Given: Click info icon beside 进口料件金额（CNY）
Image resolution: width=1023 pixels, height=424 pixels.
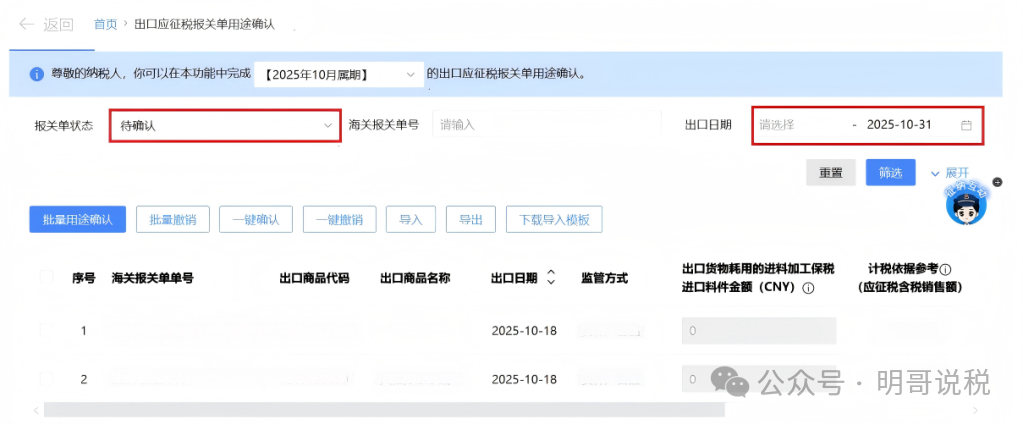Looking at the screenshot, I should pyautogui.click(x=808, y=288).
